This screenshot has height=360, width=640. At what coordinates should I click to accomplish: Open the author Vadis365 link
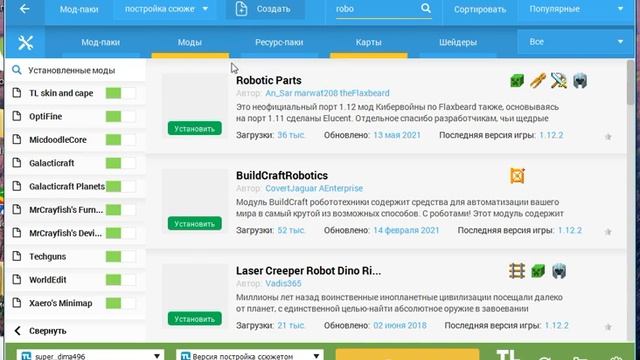283,283
